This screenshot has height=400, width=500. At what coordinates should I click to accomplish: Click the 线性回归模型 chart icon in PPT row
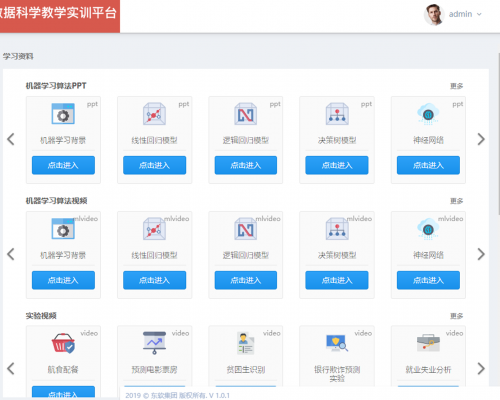coord(154,114)
